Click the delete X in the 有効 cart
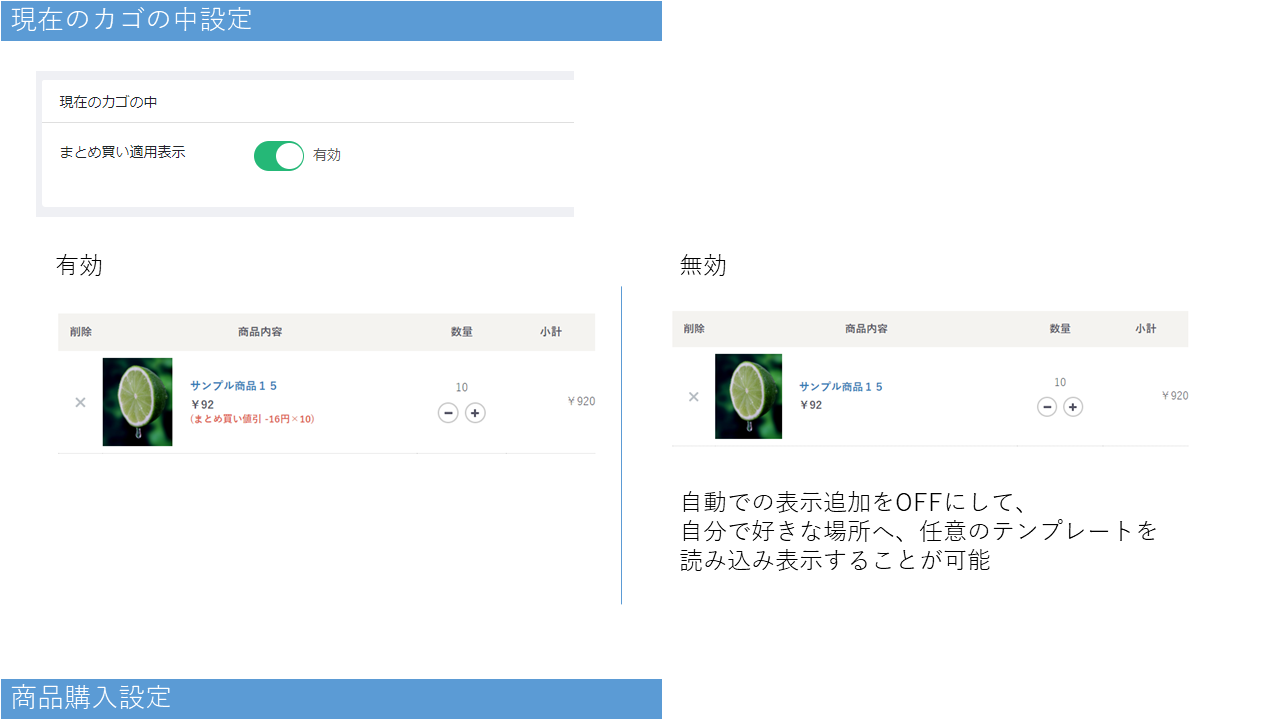This screenshot has height=720, width=1280. (80, 402)
